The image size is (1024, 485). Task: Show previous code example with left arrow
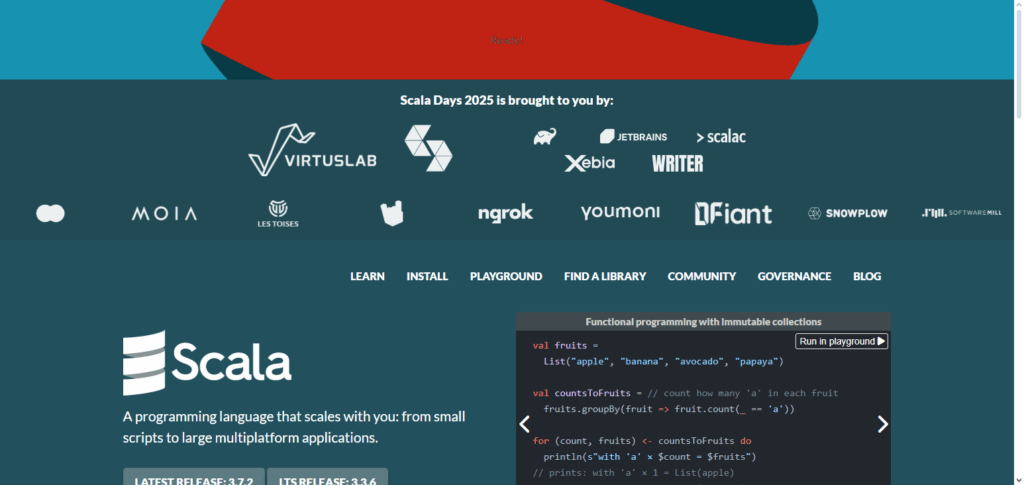pos(524,424)
